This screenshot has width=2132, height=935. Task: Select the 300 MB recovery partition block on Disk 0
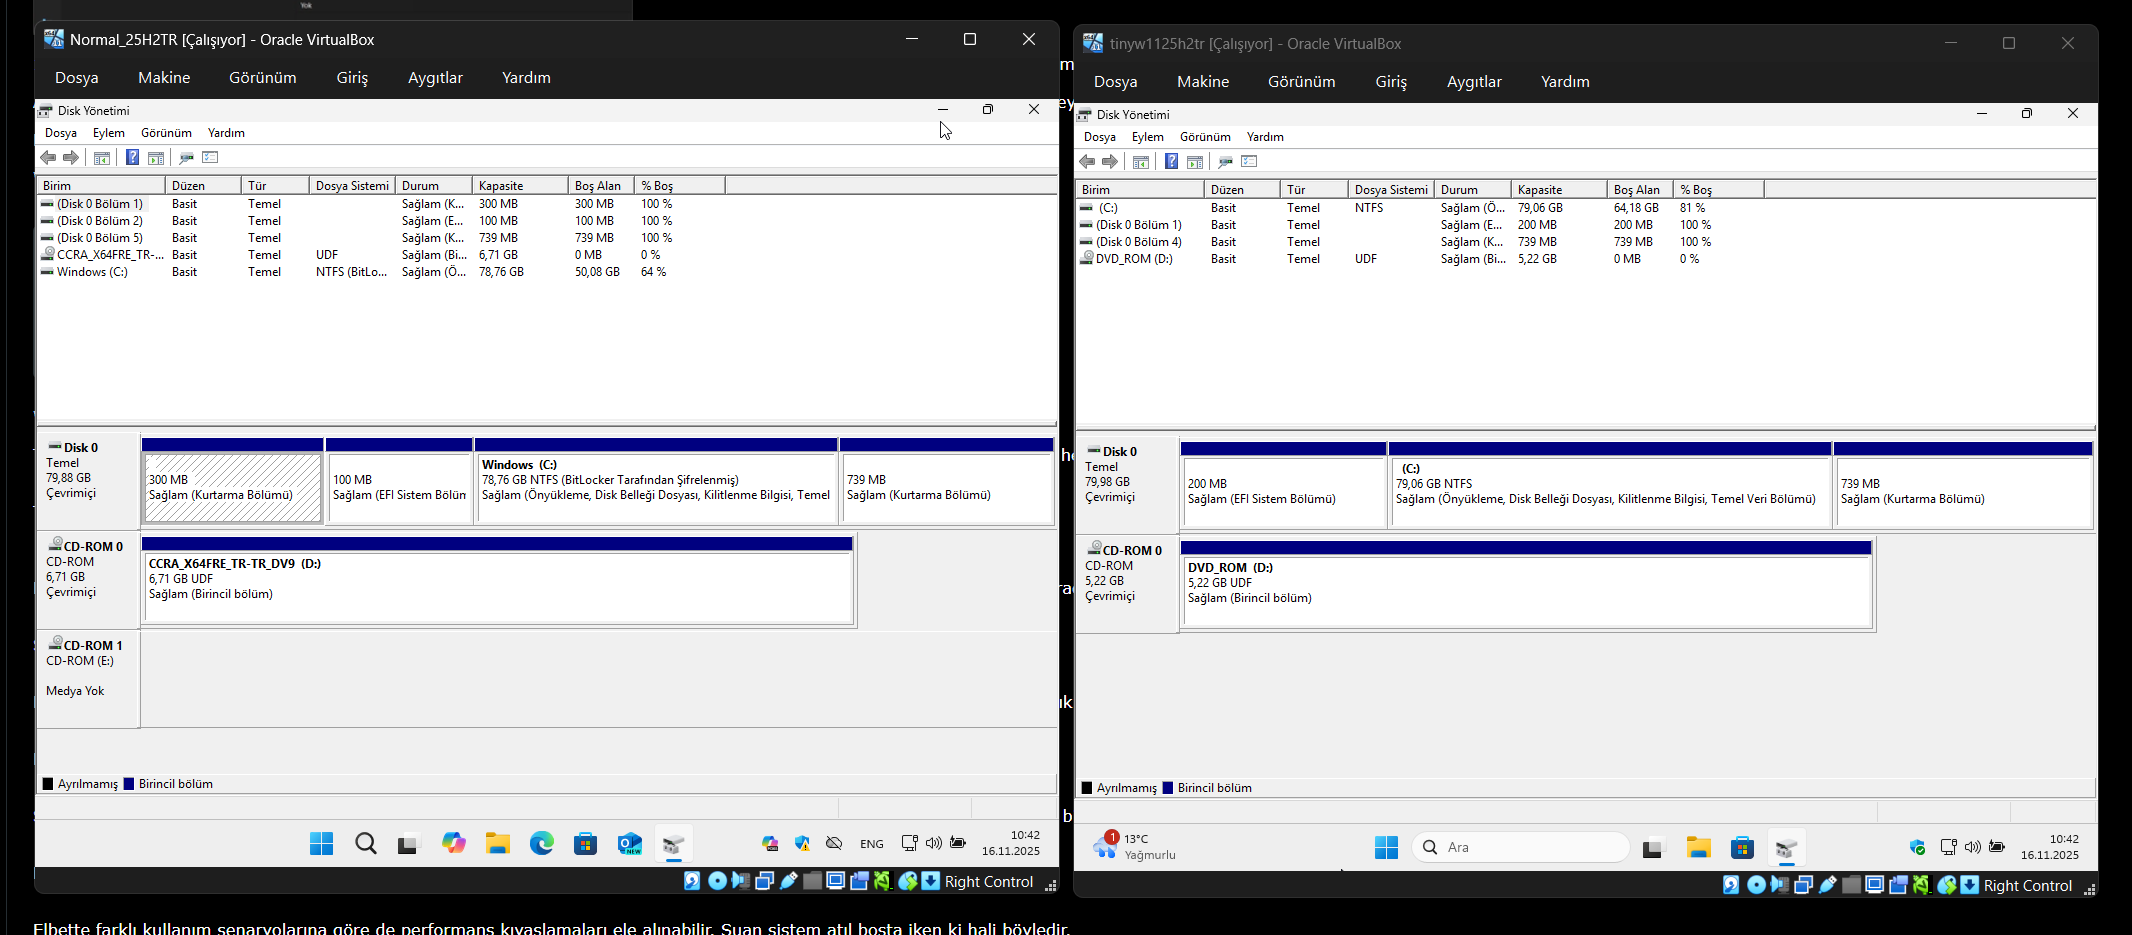[x=232, y=488]
